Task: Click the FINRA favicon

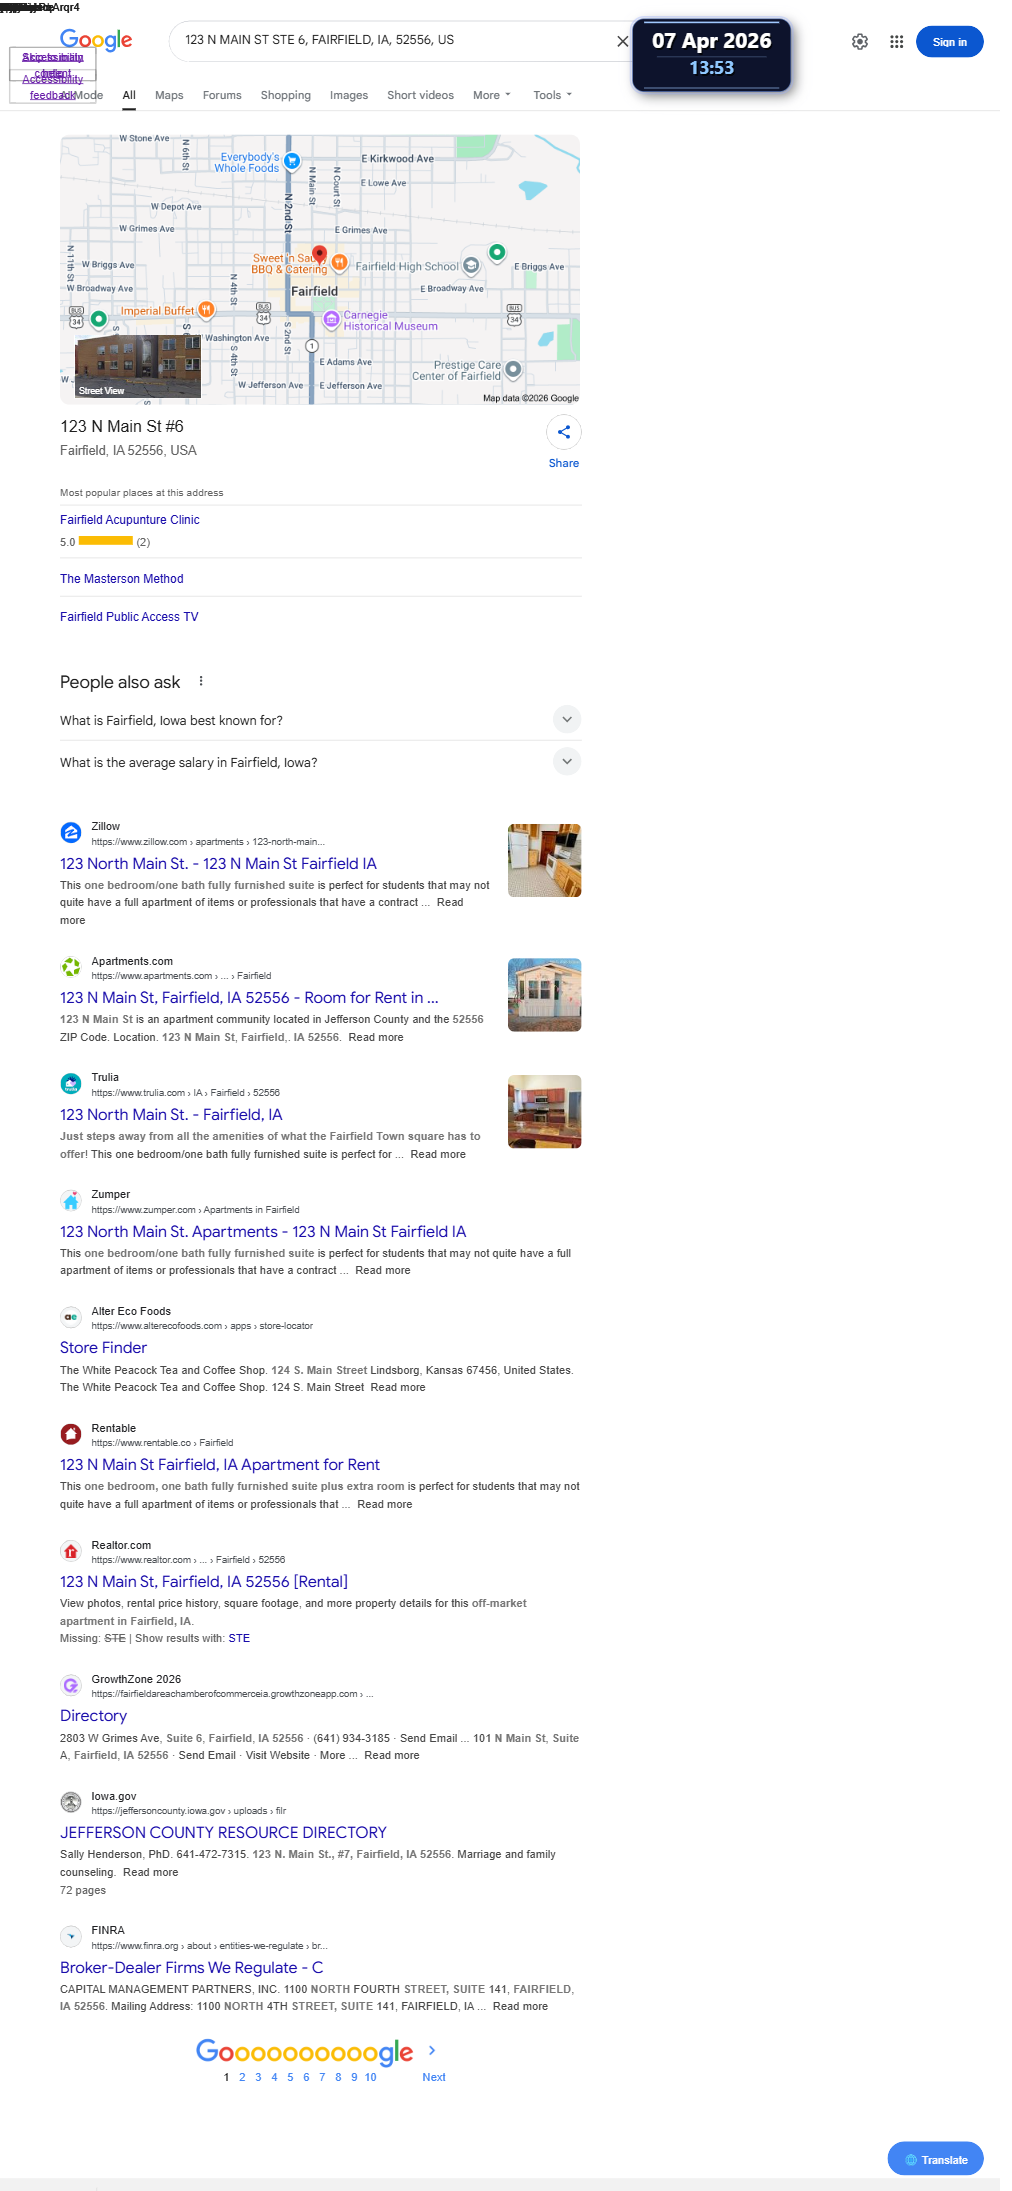Action: 71,1936
